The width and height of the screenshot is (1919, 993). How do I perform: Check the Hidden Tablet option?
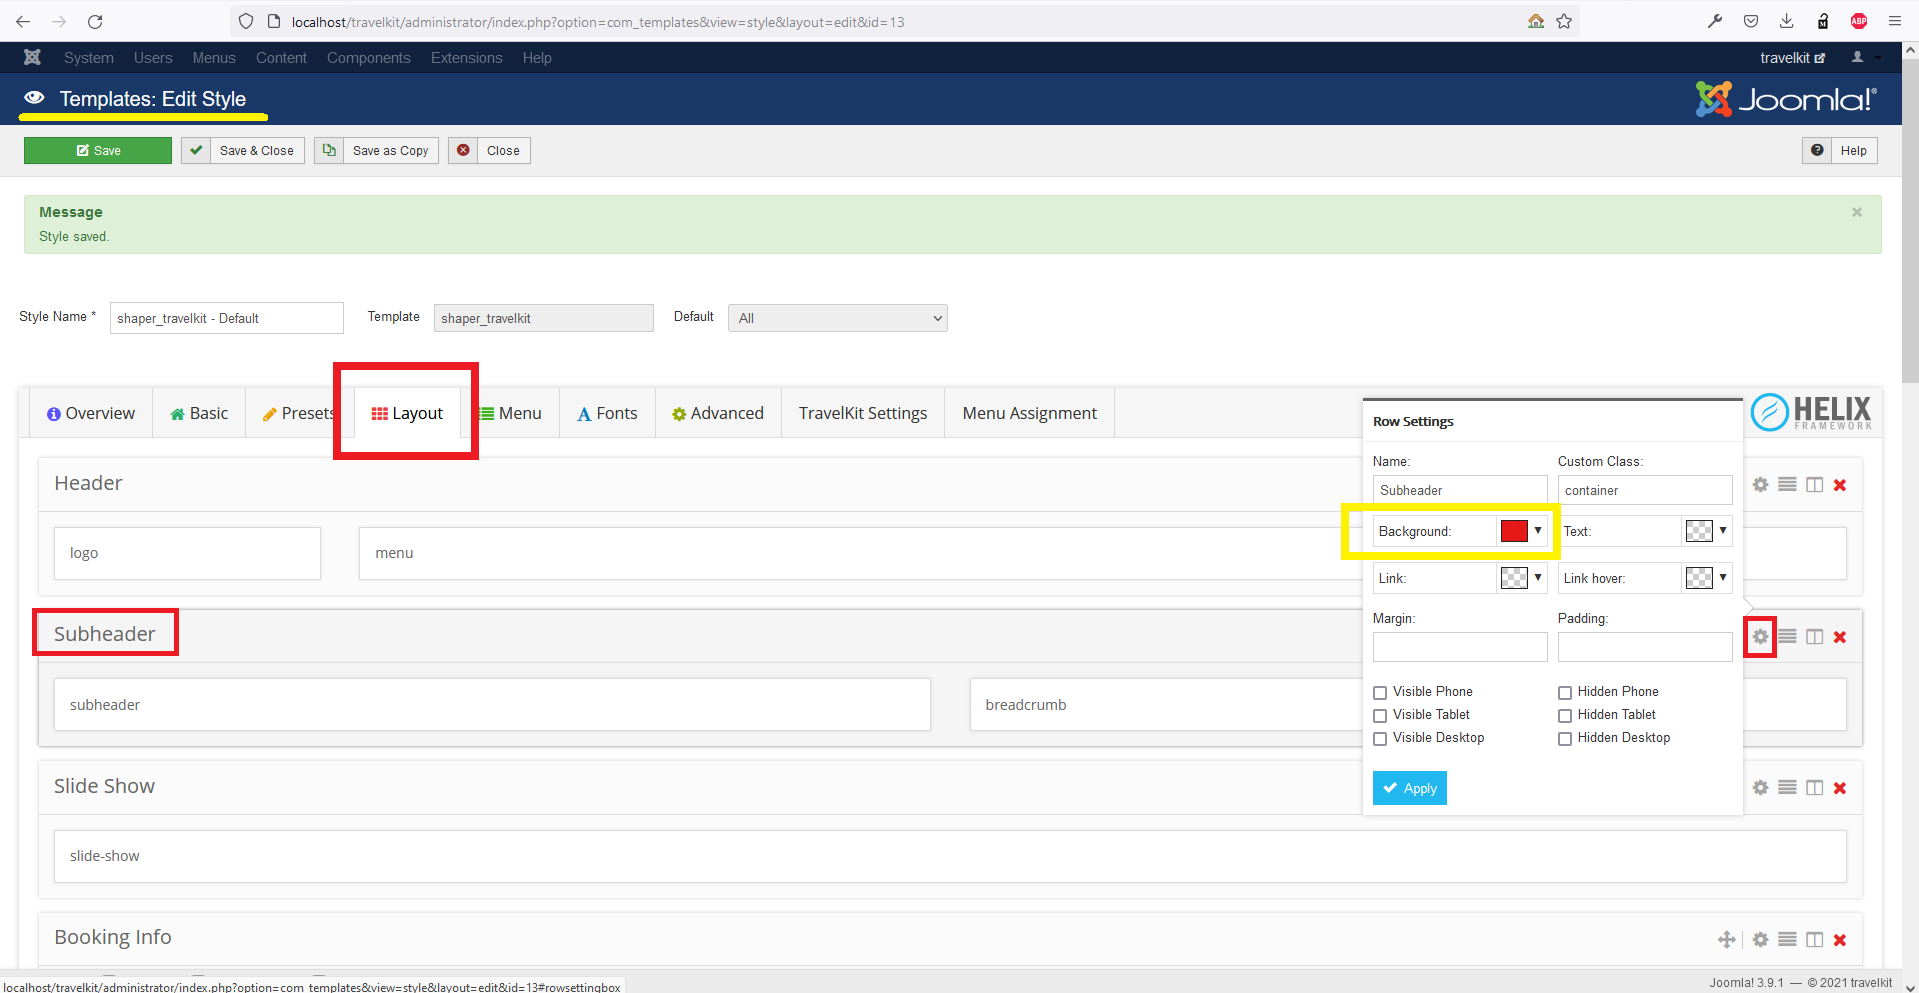[1565, 716]
